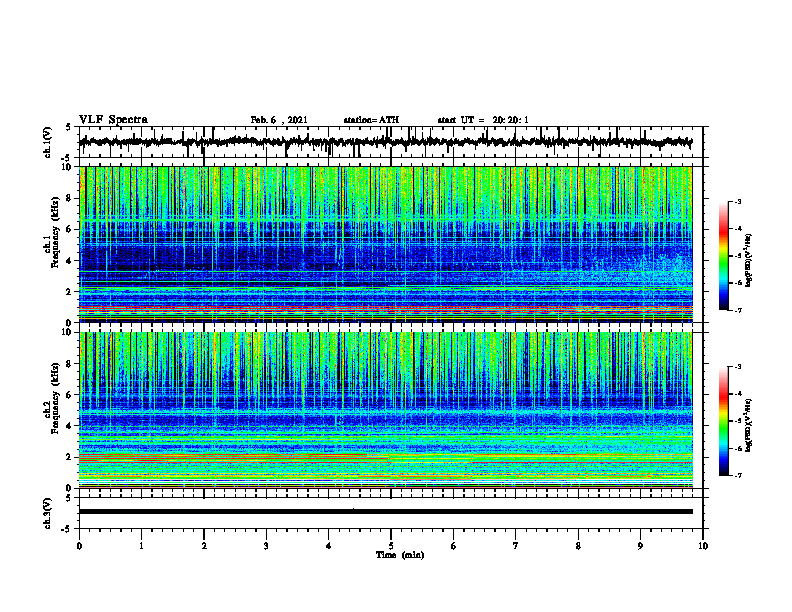The height and width of the screenshot is (612, 792).
Task: Click the "Time (min)" axis title
Action: tap(400, 555)
